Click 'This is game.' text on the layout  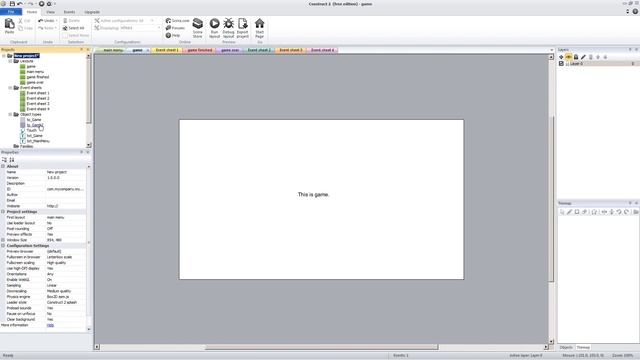(x=313, y=195)
